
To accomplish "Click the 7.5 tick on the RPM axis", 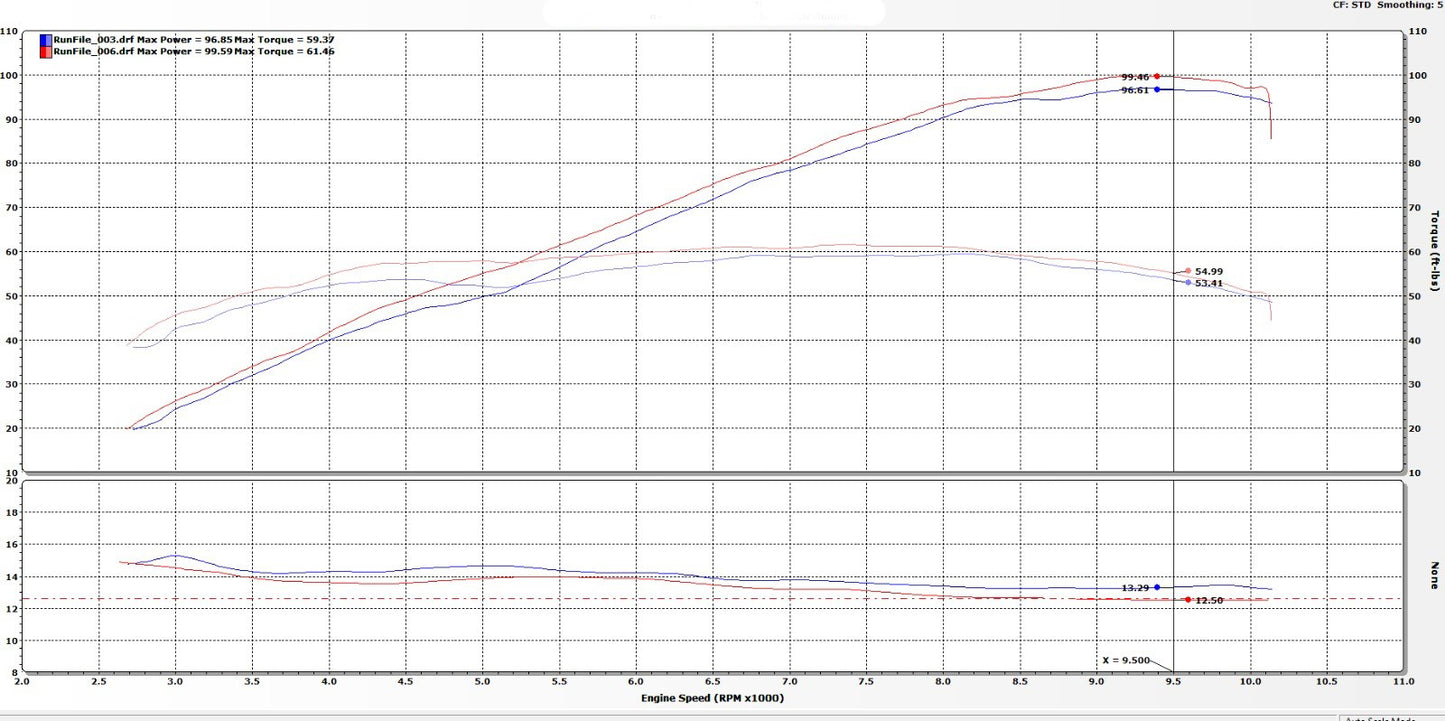I will pos(866,680).
